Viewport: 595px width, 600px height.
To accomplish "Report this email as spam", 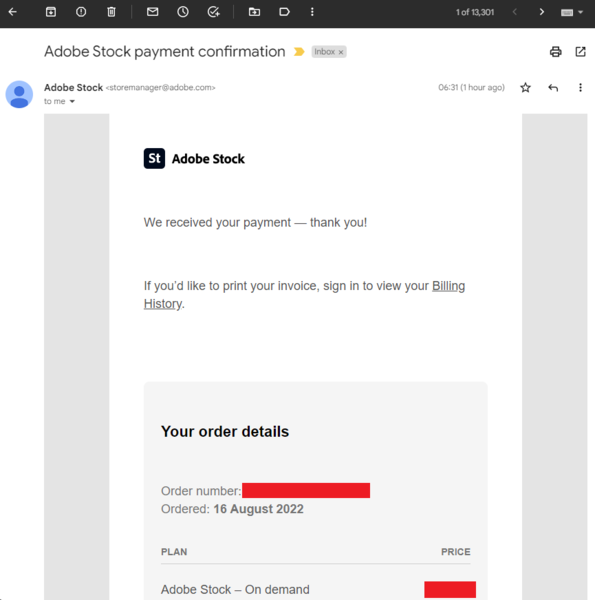I will click(x=81, y=12).
